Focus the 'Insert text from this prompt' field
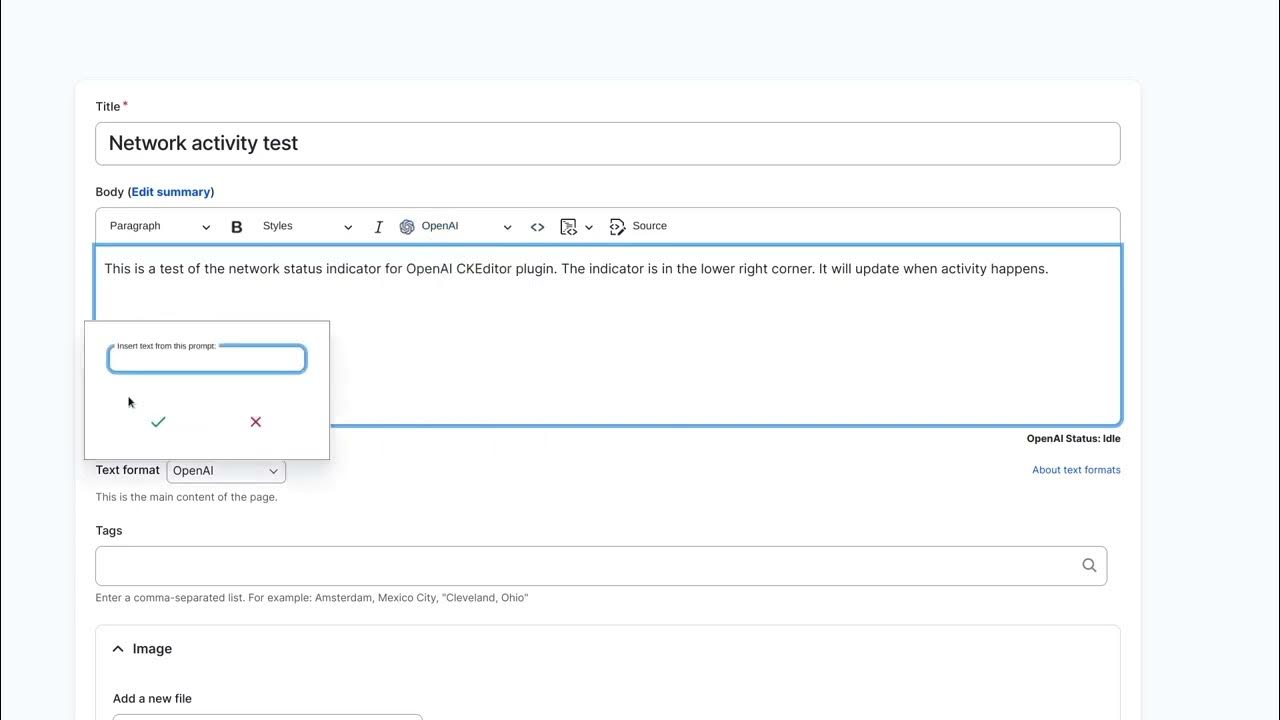Viewport: 1280px width, 720px height. (x=207, y=359)
